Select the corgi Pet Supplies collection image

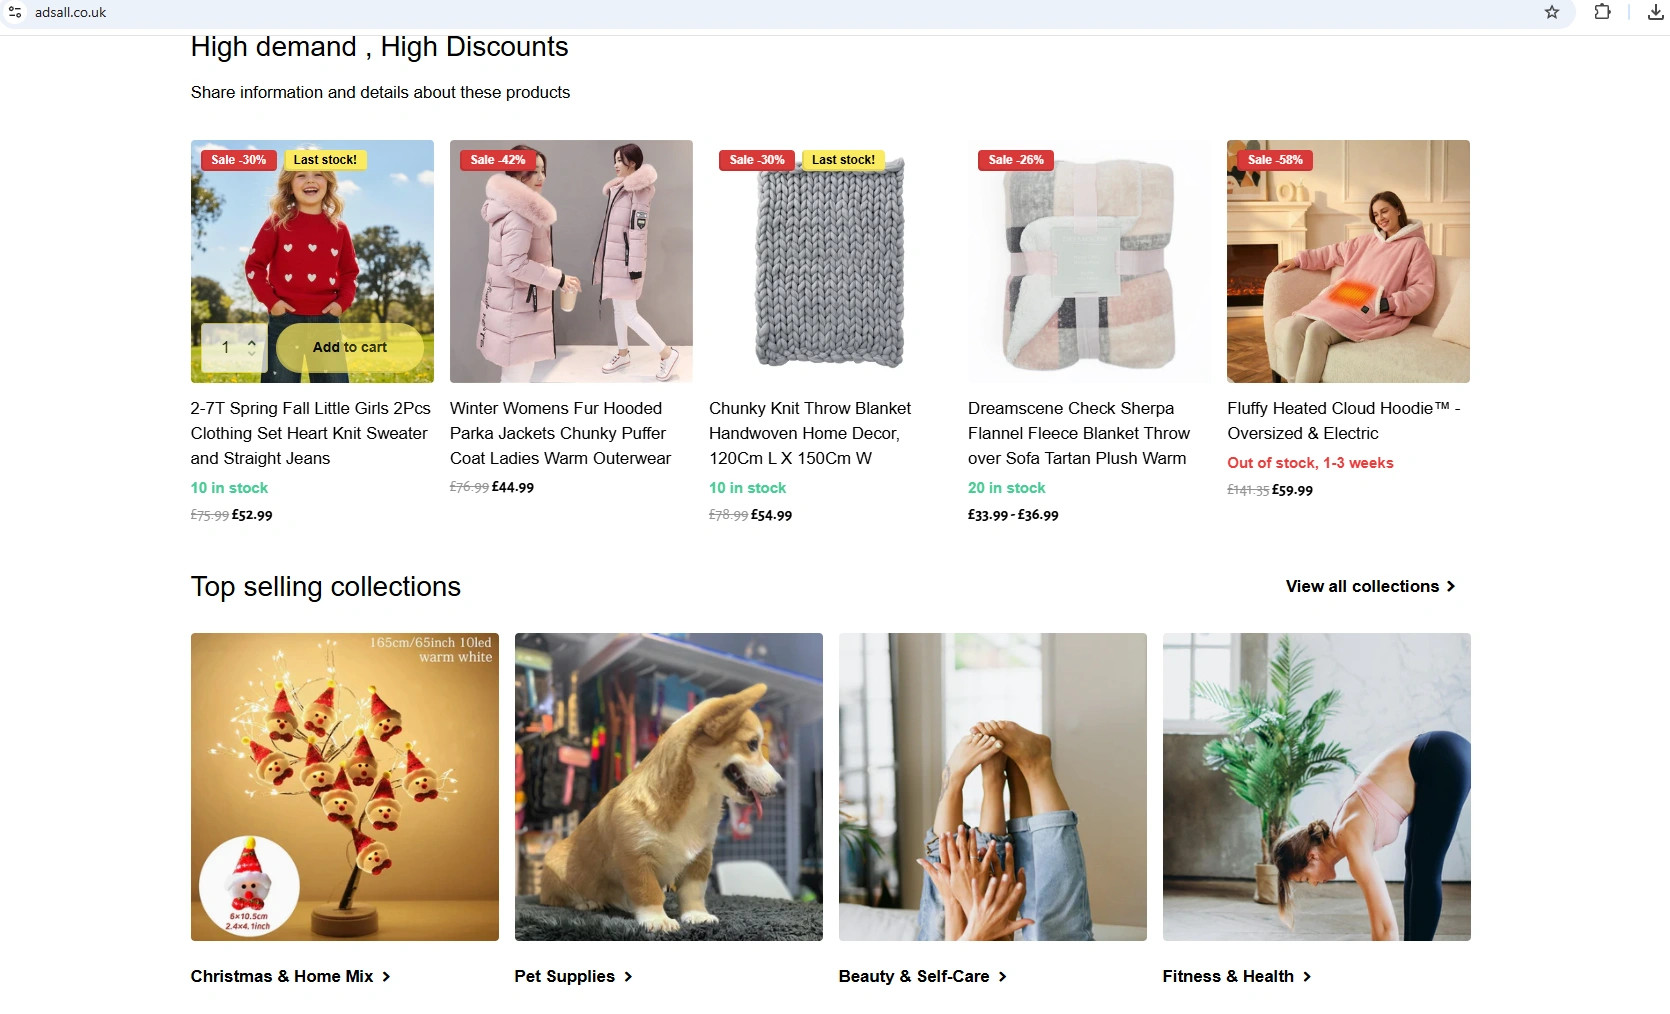[x=669, y=787]
